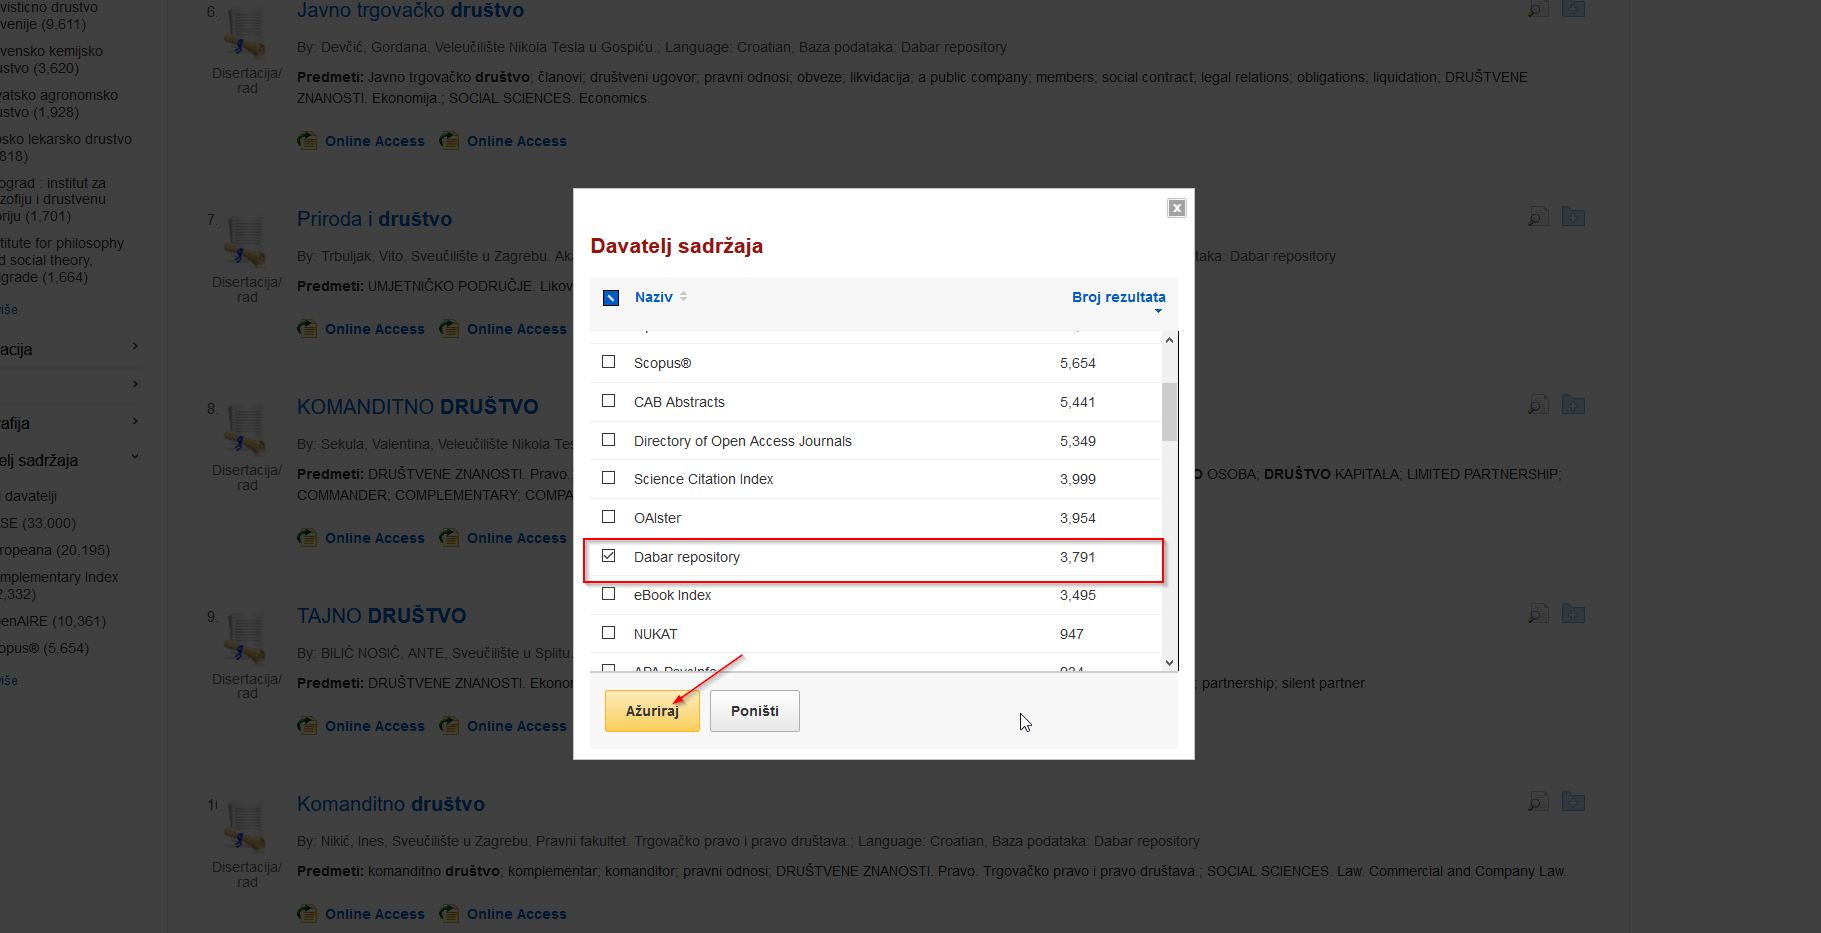Click preview magnifier icon for Komanditno društvo result
The width and height of the screenshot is (1821, 933).
(x=1538, y=801)
